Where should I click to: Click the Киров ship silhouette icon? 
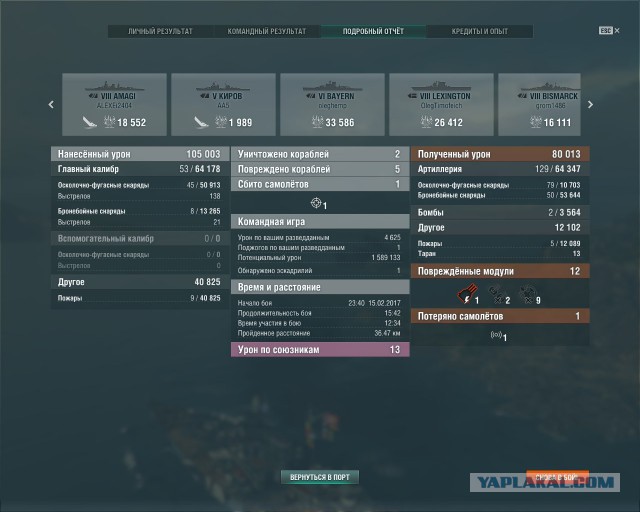click(223, 86)
